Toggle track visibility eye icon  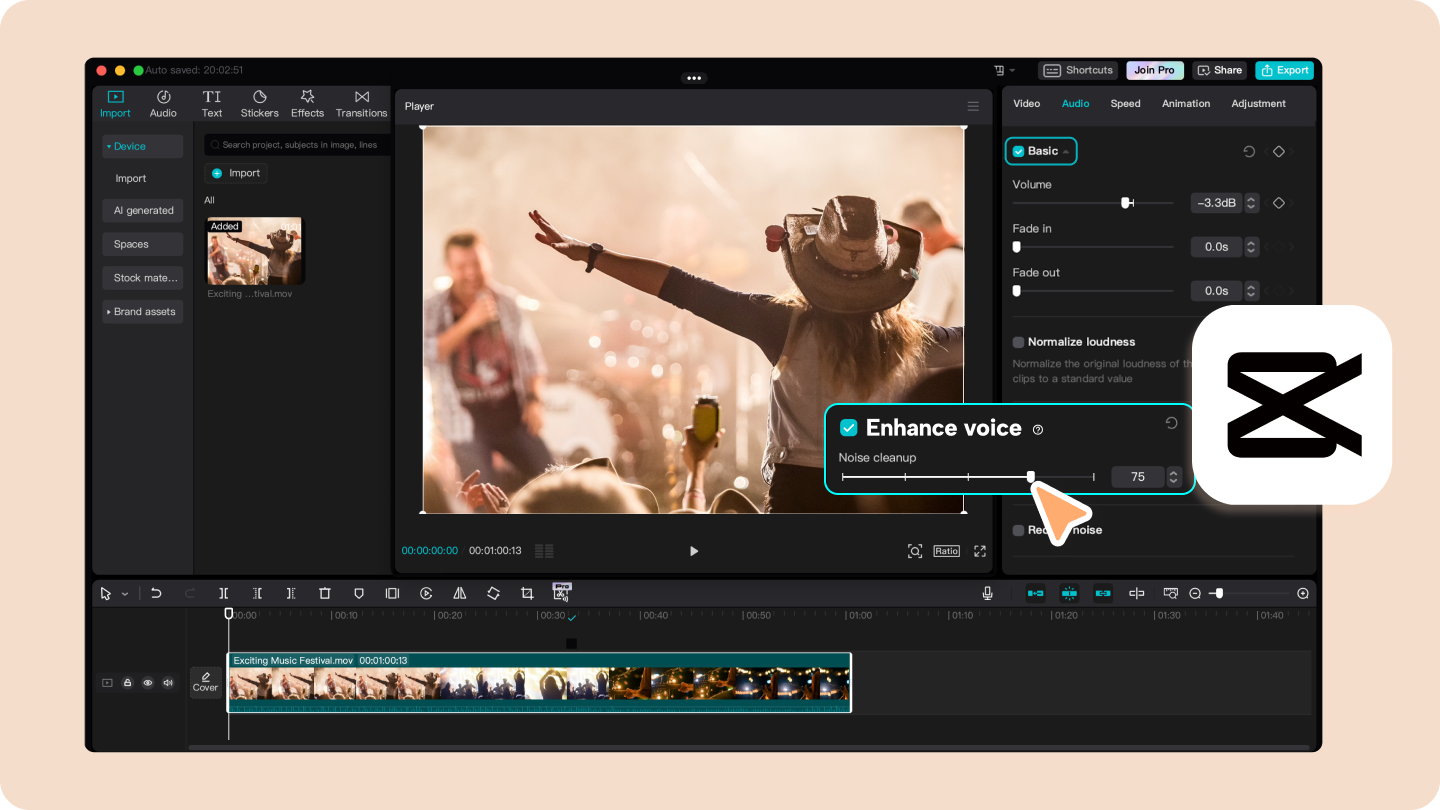[x=148, y=683]
